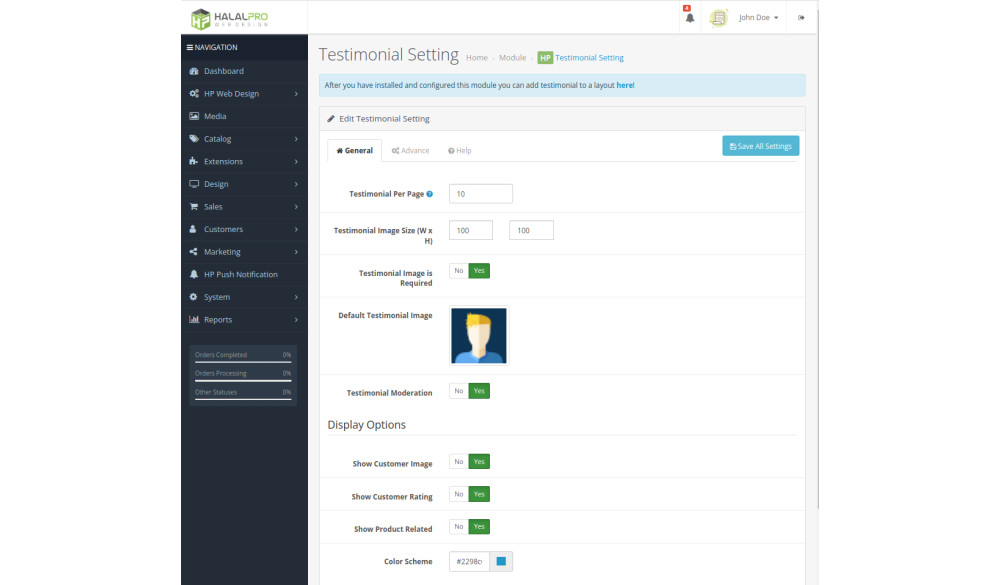Viewport: 1000px width, 585px height.
Task: Click the notification bell icon
Action: [x=689, y=18]
